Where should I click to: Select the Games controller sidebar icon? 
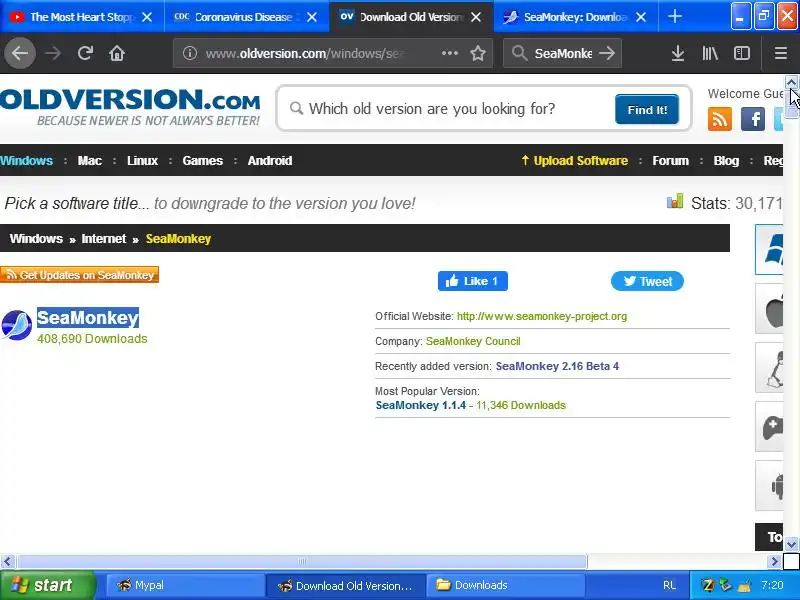(x=769, y=427)
